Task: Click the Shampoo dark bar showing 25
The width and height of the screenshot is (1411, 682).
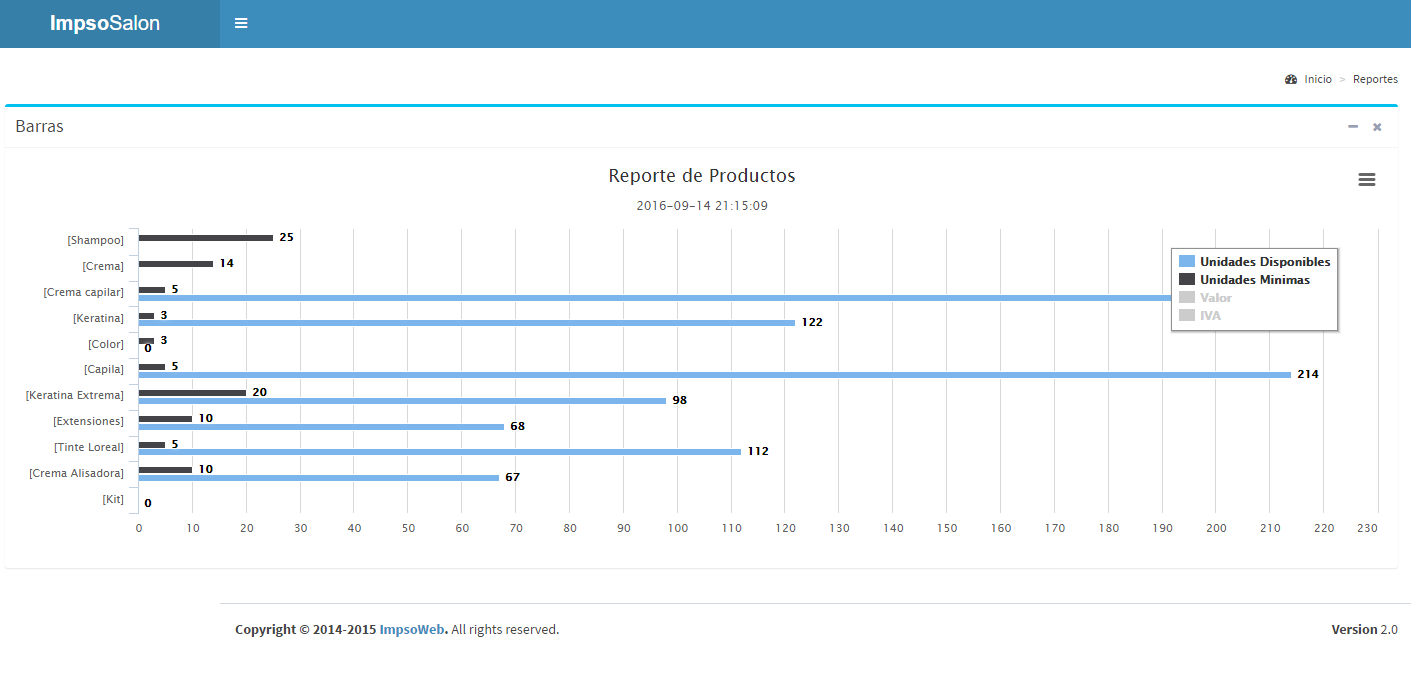Action: pos(205,238)
